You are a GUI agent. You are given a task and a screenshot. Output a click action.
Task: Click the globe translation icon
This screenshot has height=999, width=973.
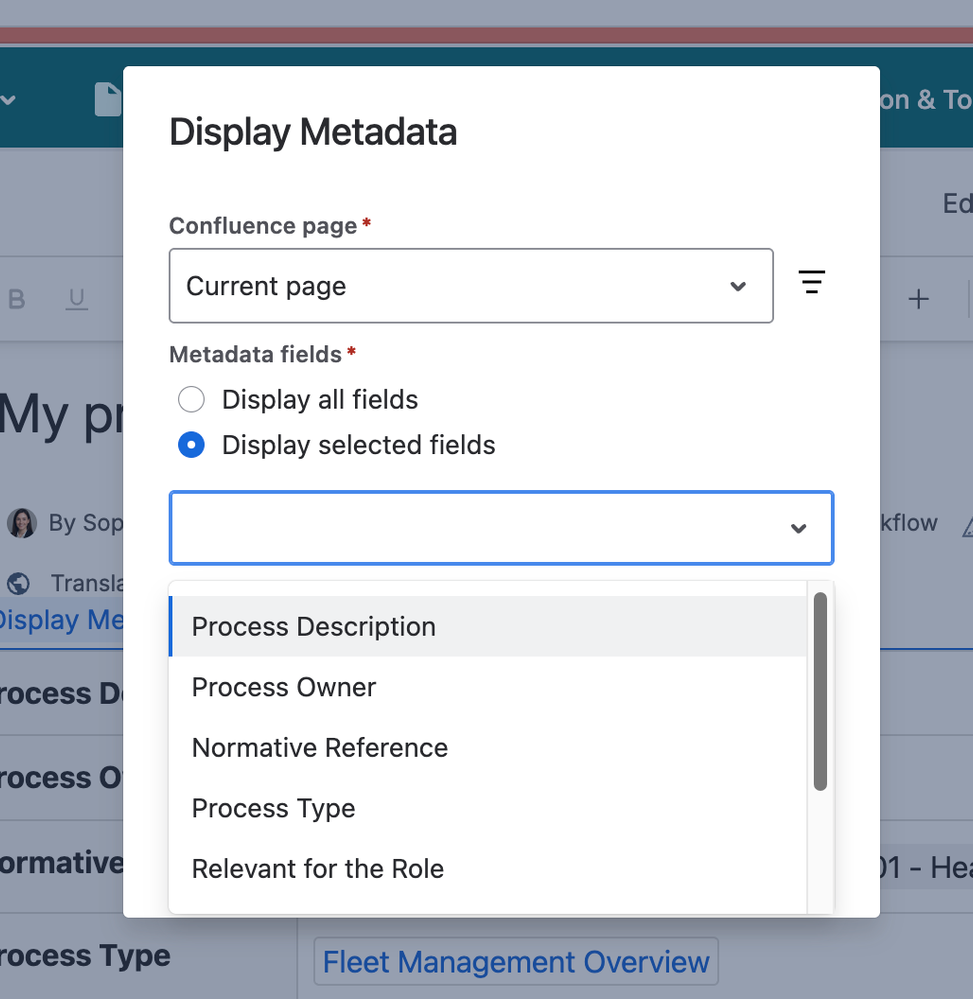(x=18, y=583)
